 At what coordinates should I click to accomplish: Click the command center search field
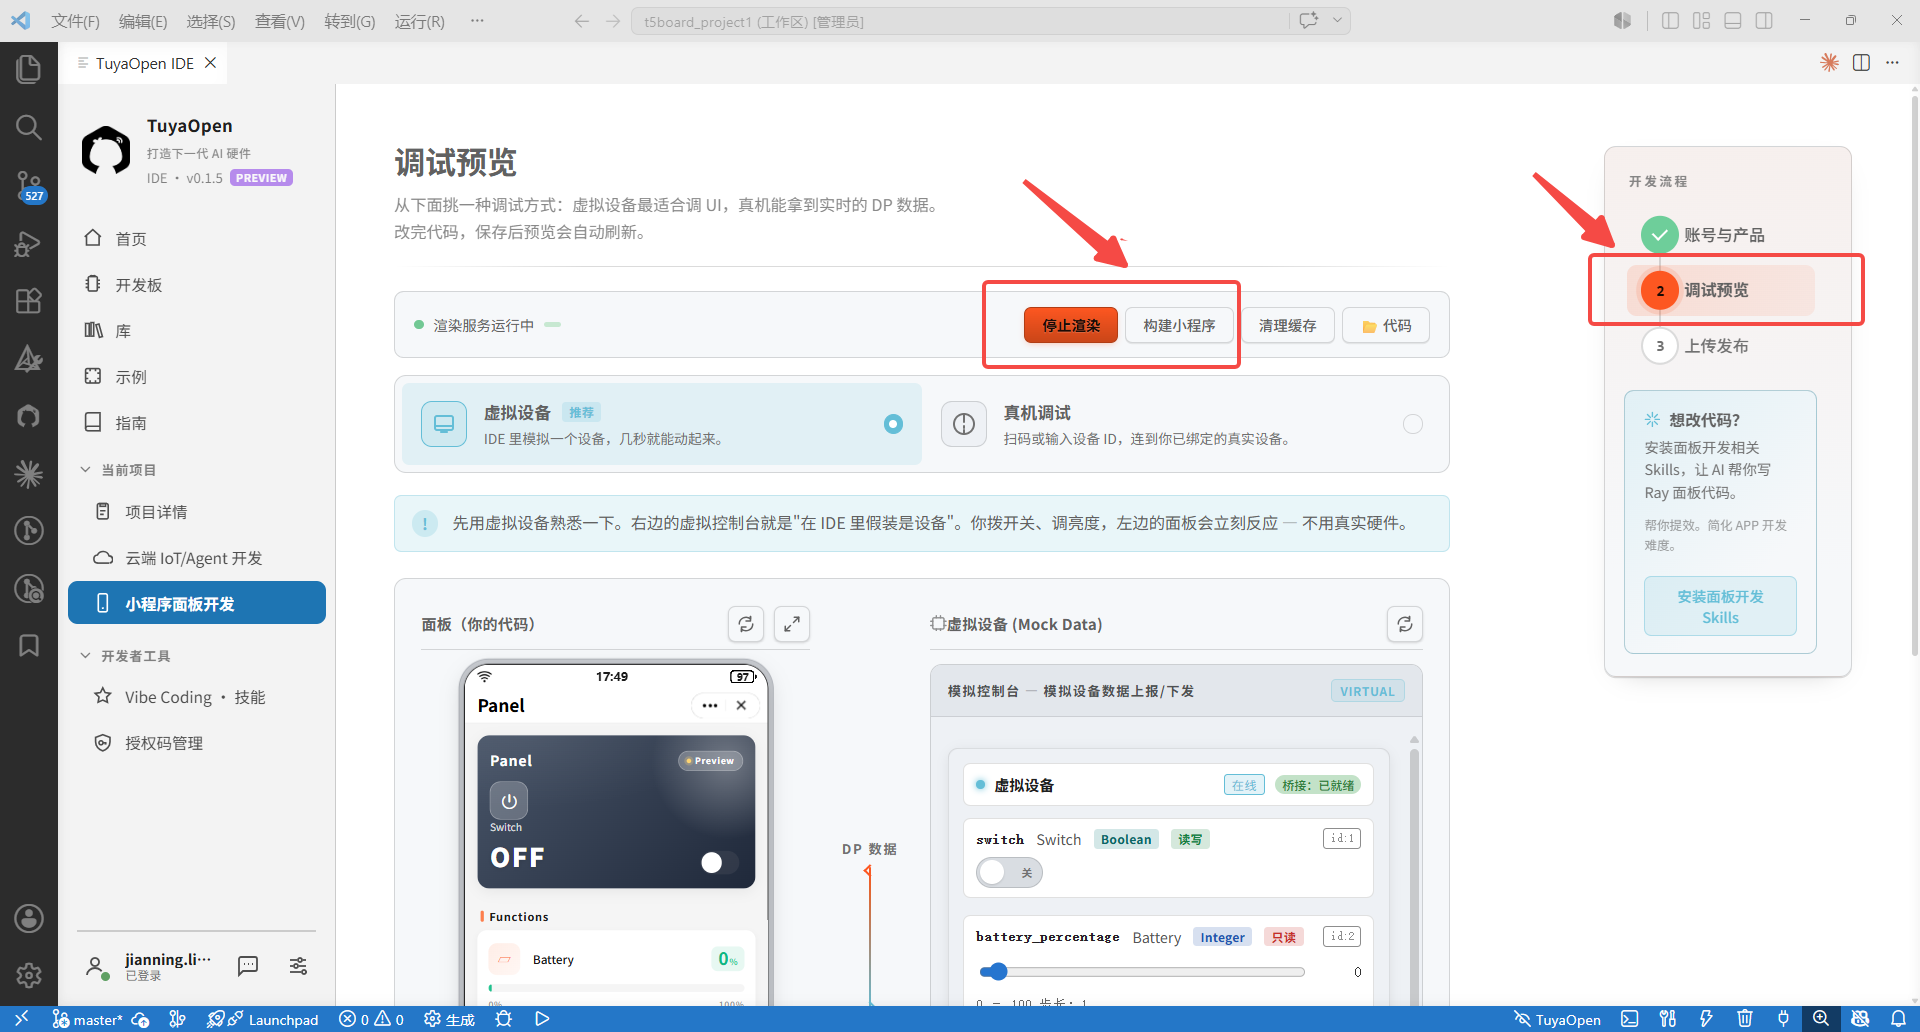click(x=960, y=21)
